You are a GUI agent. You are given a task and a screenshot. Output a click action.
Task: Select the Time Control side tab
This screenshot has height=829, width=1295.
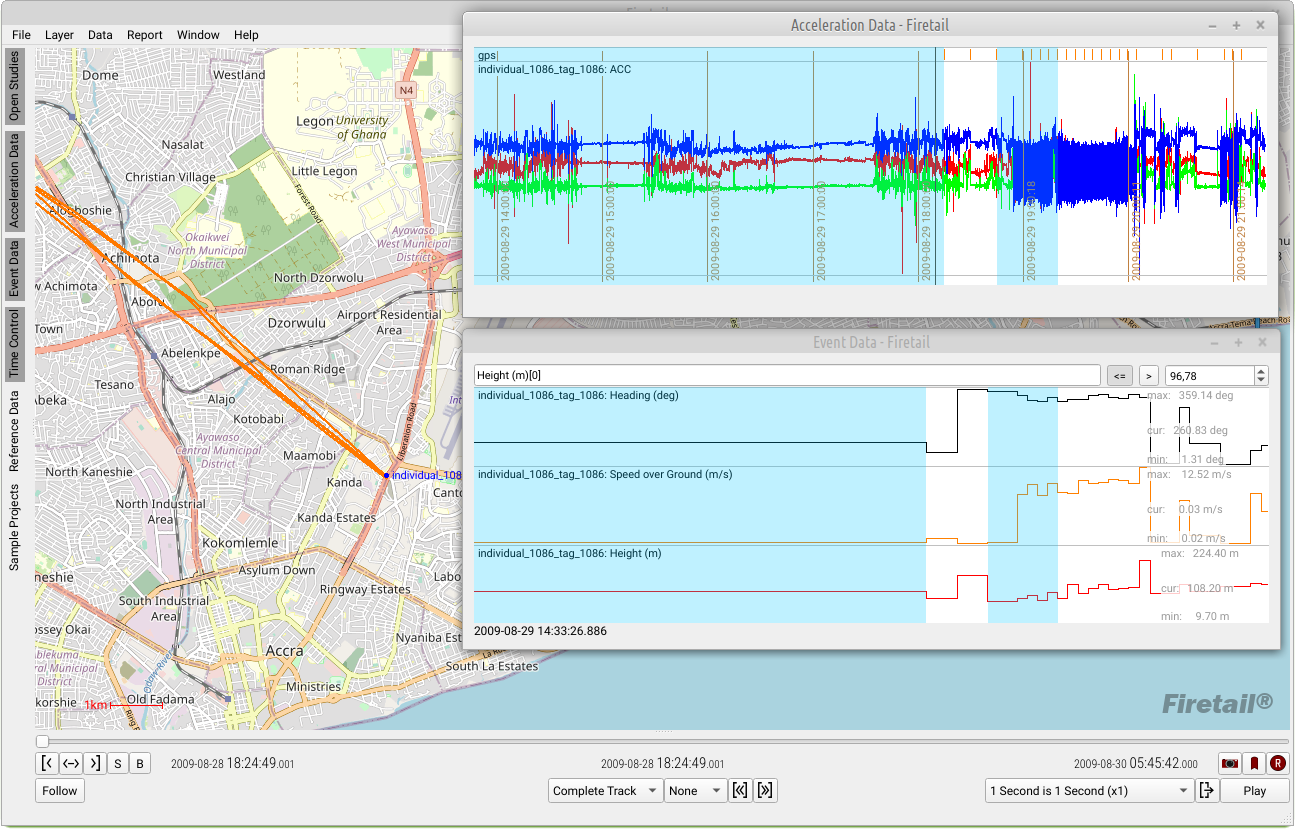[14, 343]
